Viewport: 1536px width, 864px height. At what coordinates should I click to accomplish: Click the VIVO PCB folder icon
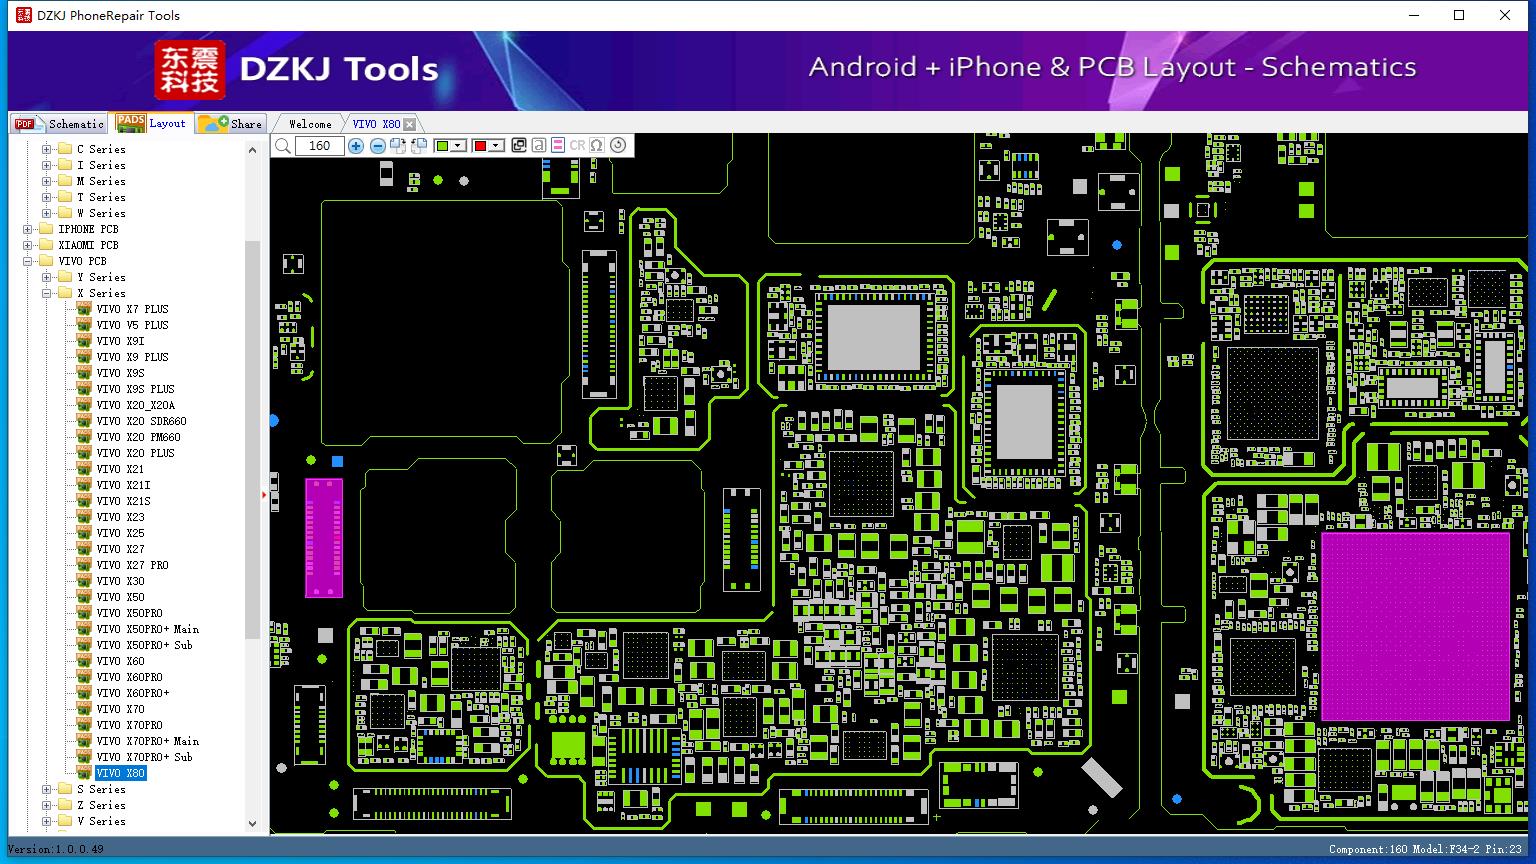click(x=46, y=261)
